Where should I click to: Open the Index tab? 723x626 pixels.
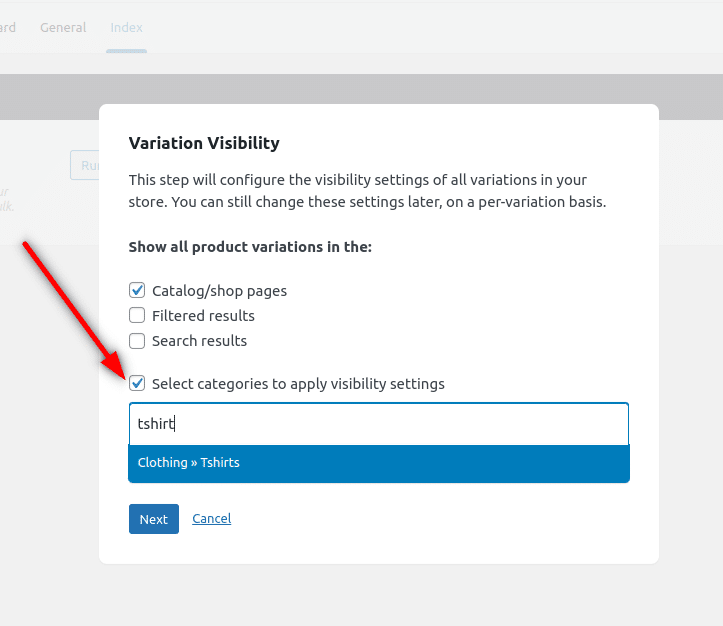pos(127,28)
